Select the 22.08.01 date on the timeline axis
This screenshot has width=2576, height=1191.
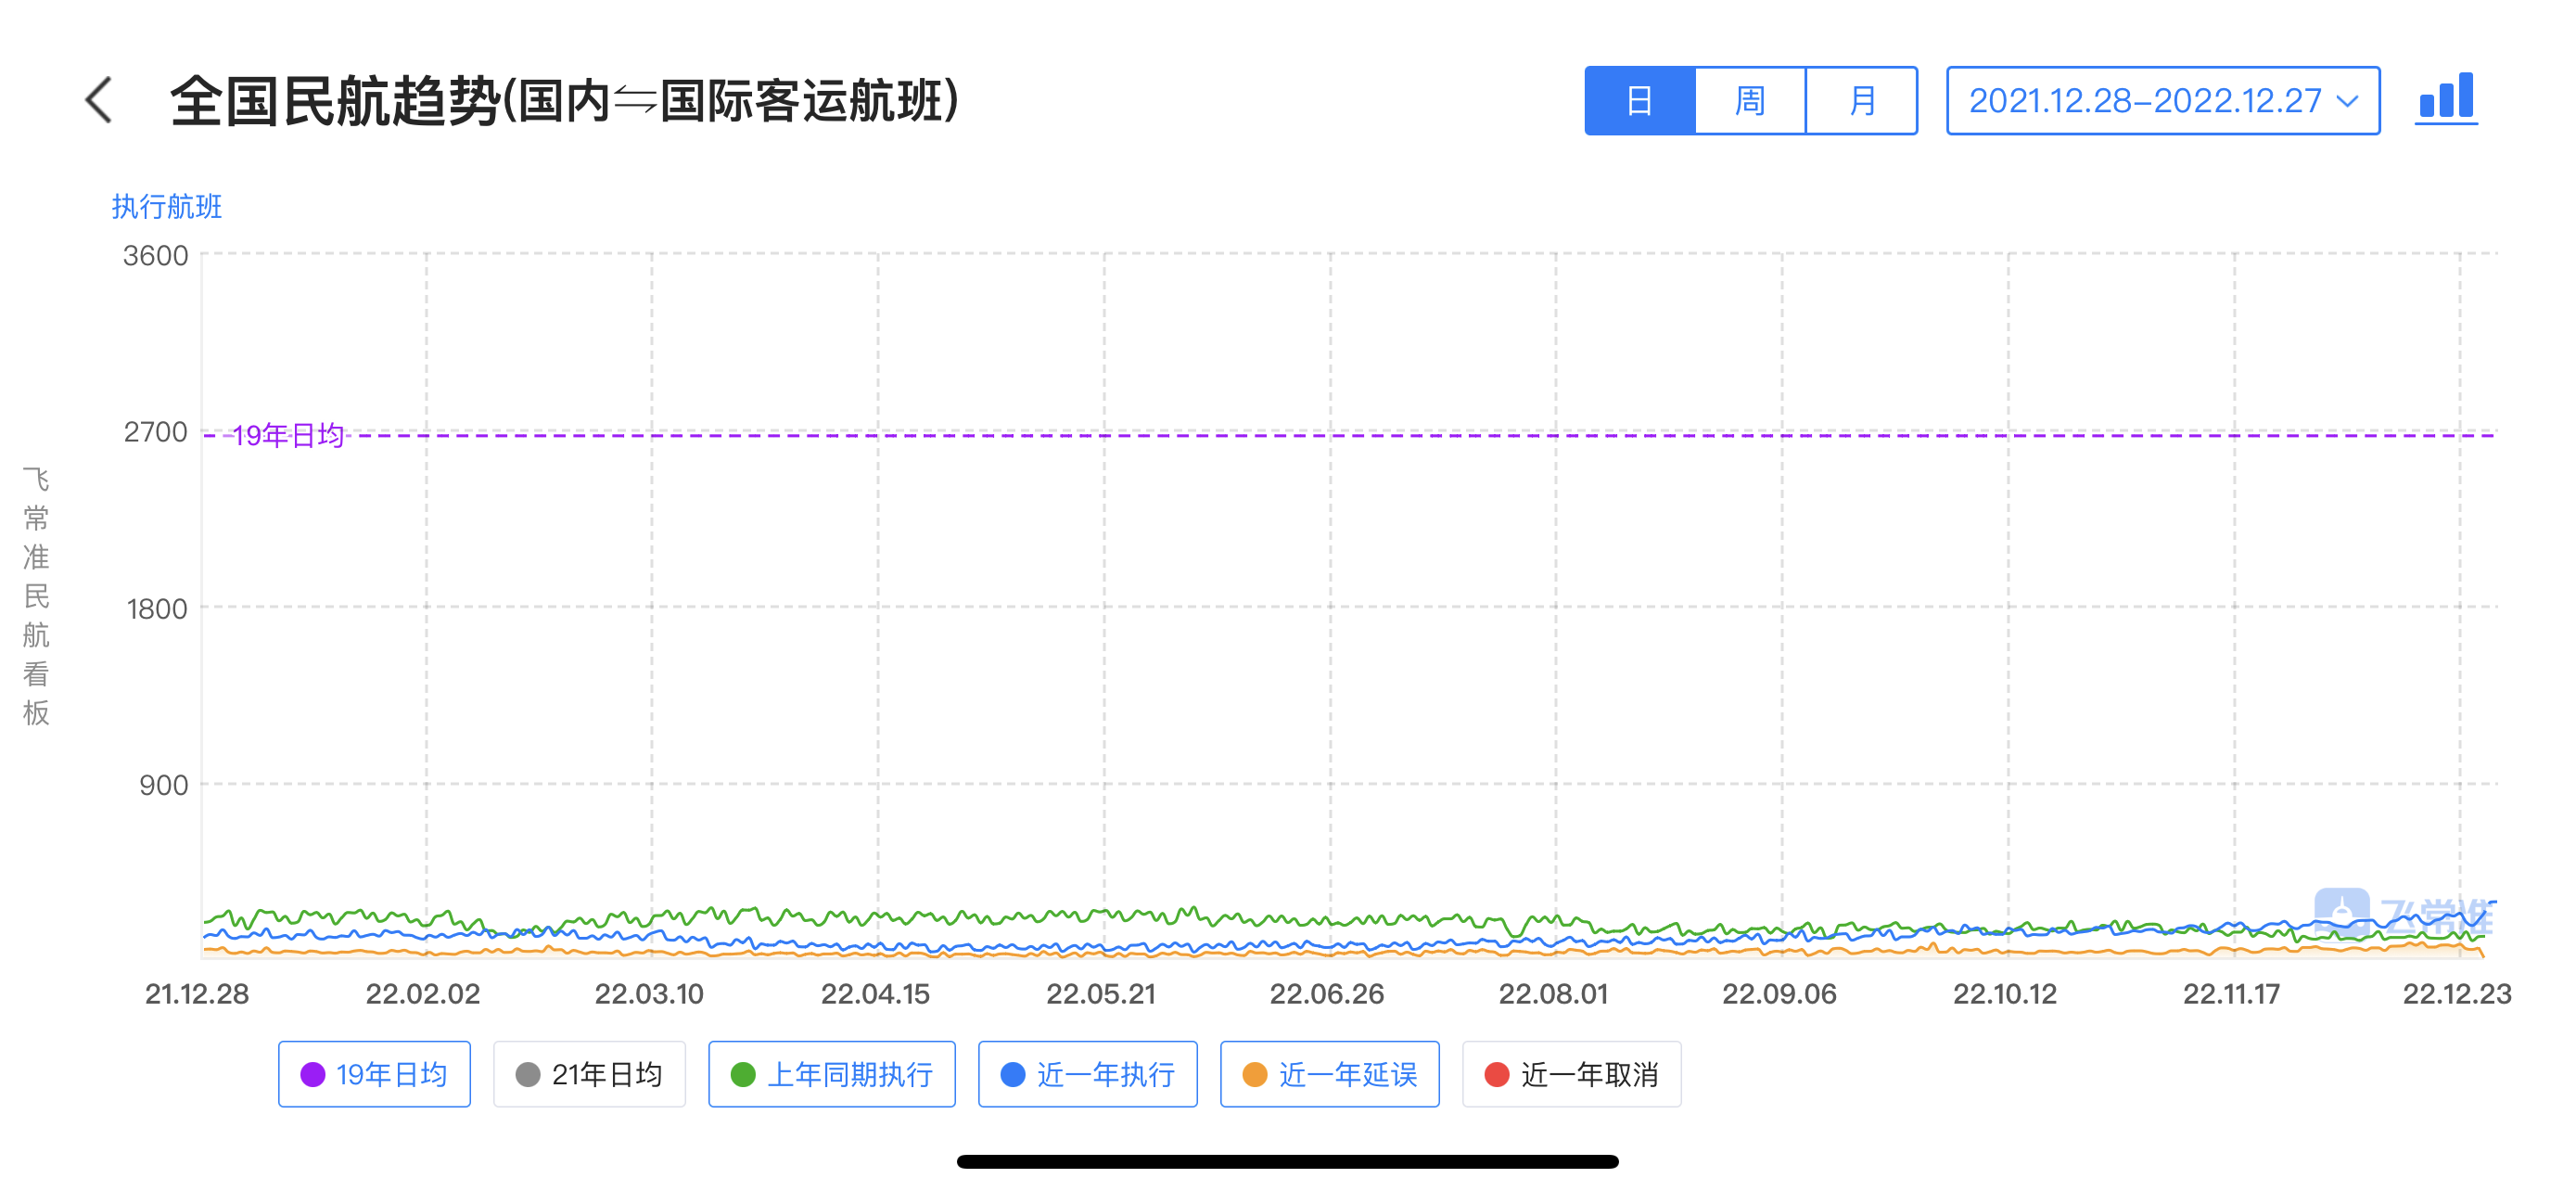pyautogui.click(x=1553, y=994)
